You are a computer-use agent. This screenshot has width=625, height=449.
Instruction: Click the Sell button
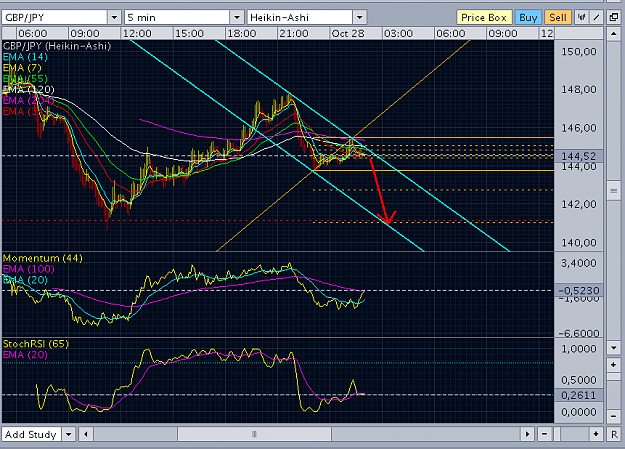coord(558,17)
